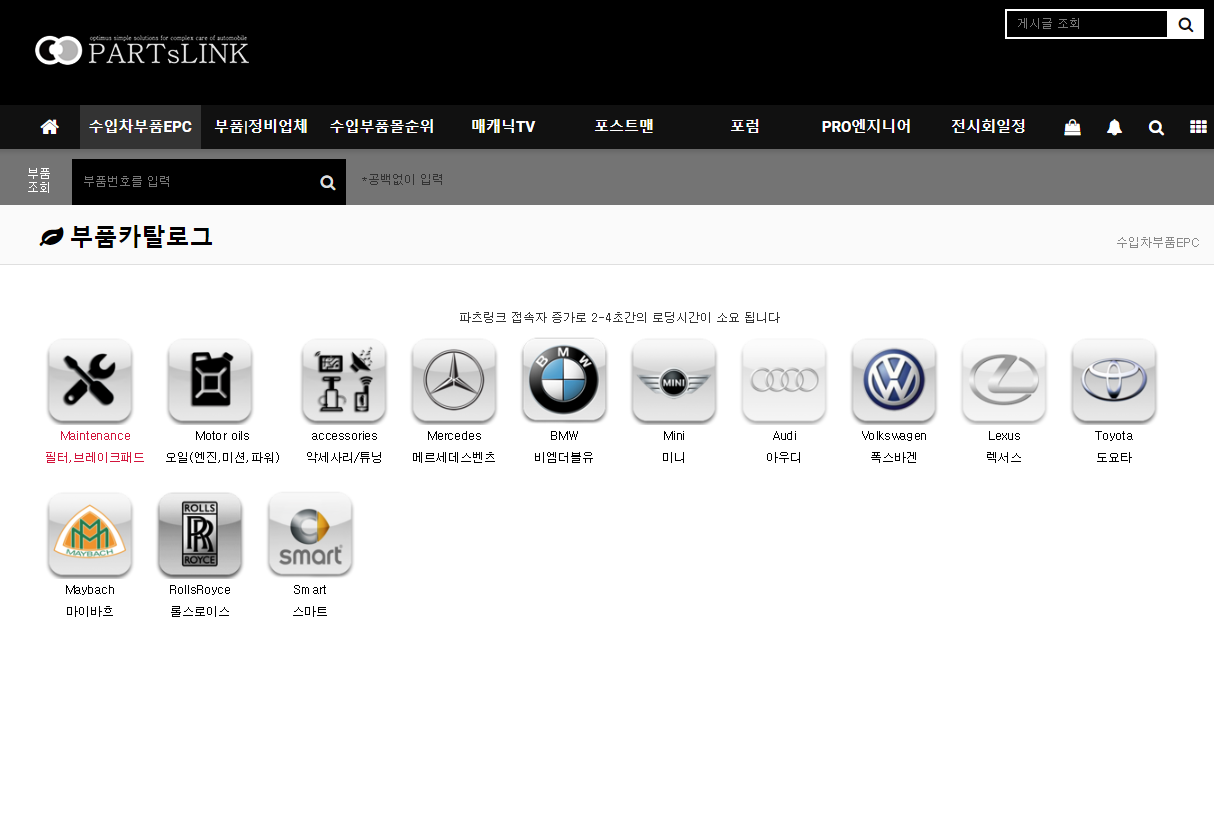1214x835 pixels.
Task: Click the 미니 text link
Action: point(674,457)
